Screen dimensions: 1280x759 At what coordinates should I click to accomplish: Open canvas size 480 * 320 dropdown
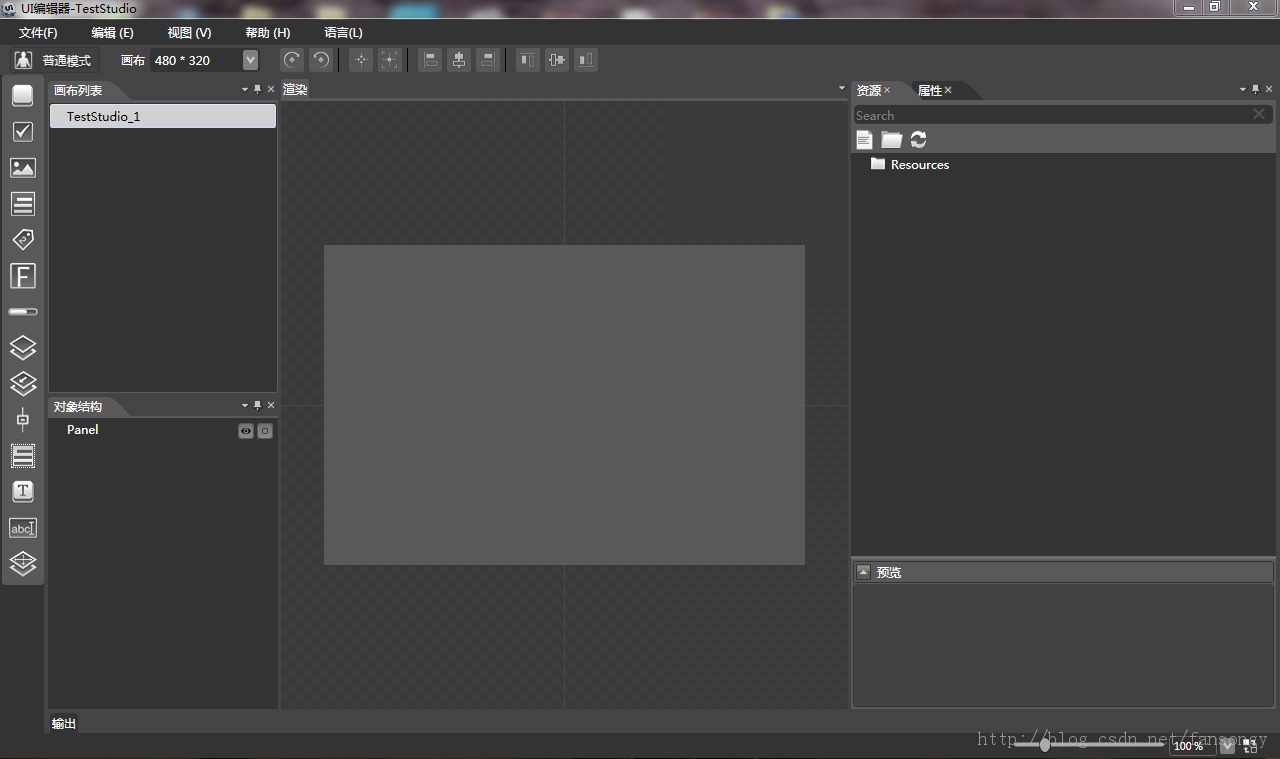pos(250,60)
